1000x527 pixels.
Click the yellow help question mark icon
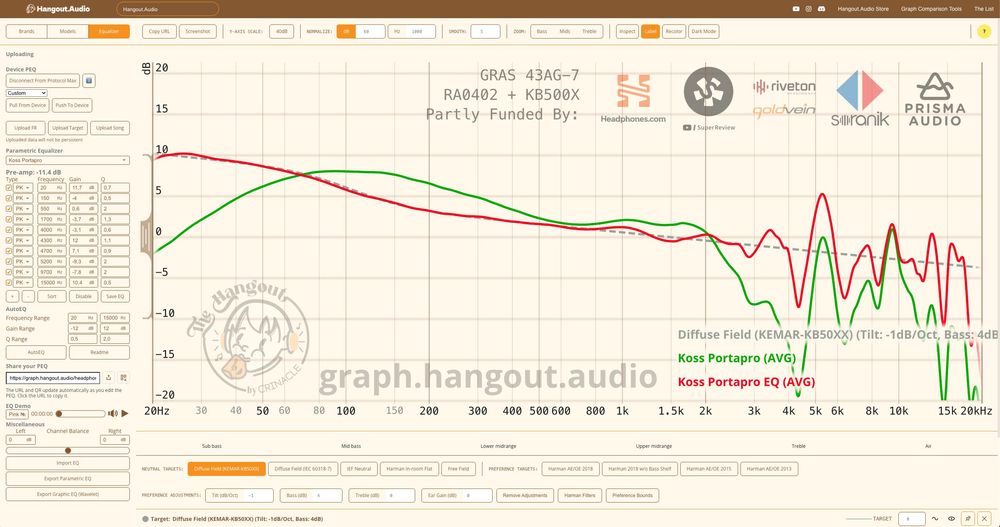984,31
